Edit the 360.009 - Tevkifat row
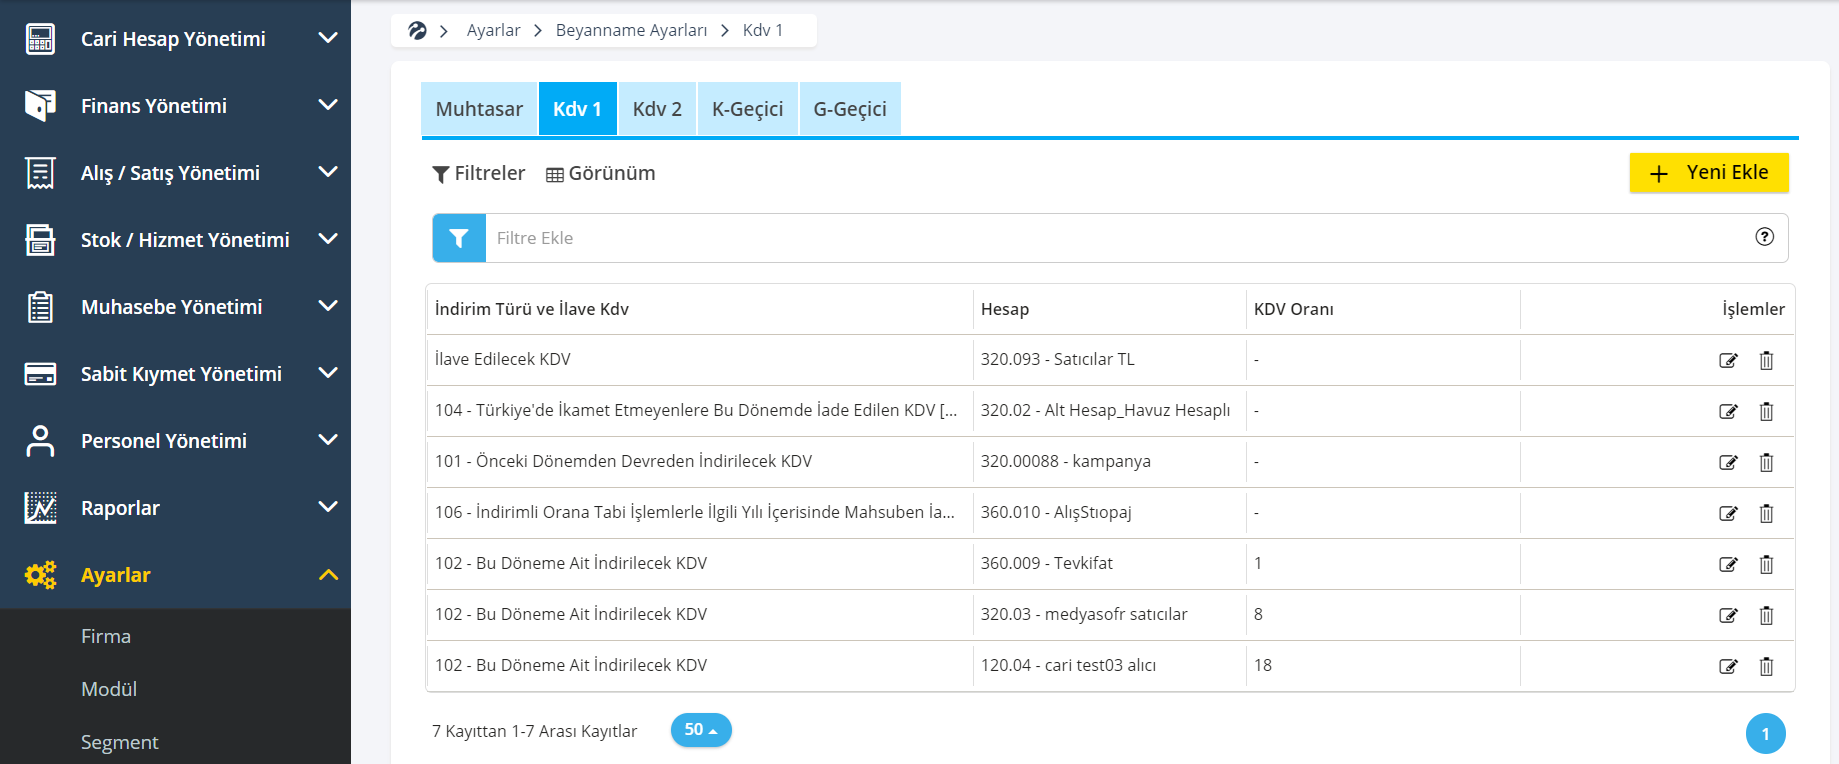The image size is (1839, 764). 1728,564
